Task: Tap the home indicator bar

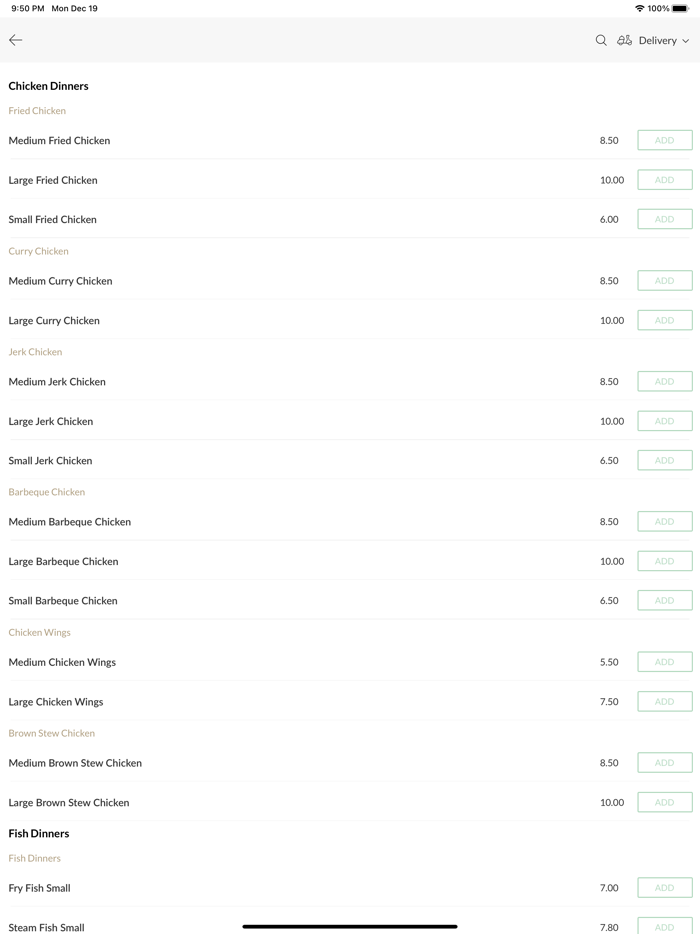Action: coord(350,926)
